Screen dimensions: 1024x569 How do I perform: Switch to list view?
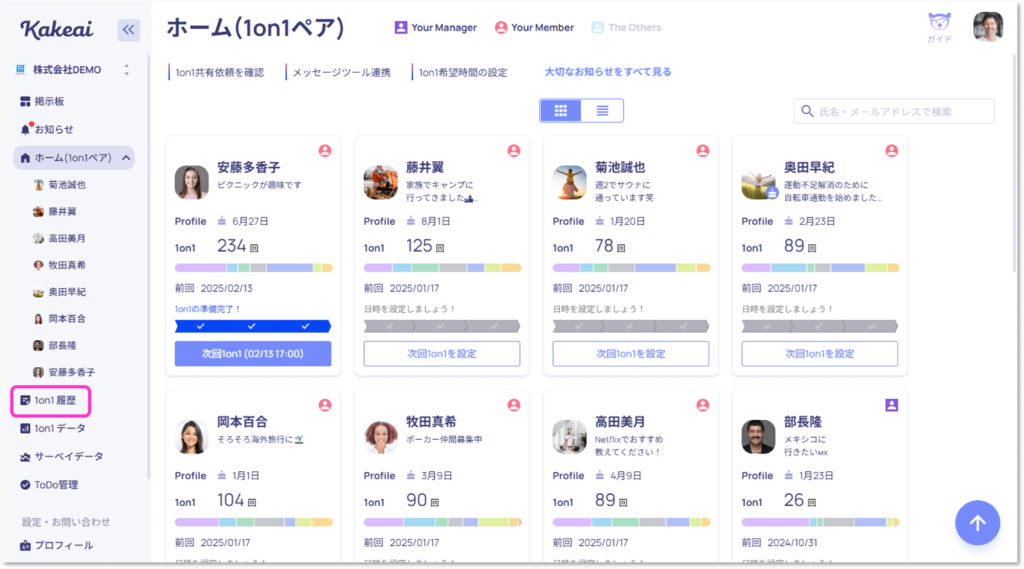(x=602, y=111)
